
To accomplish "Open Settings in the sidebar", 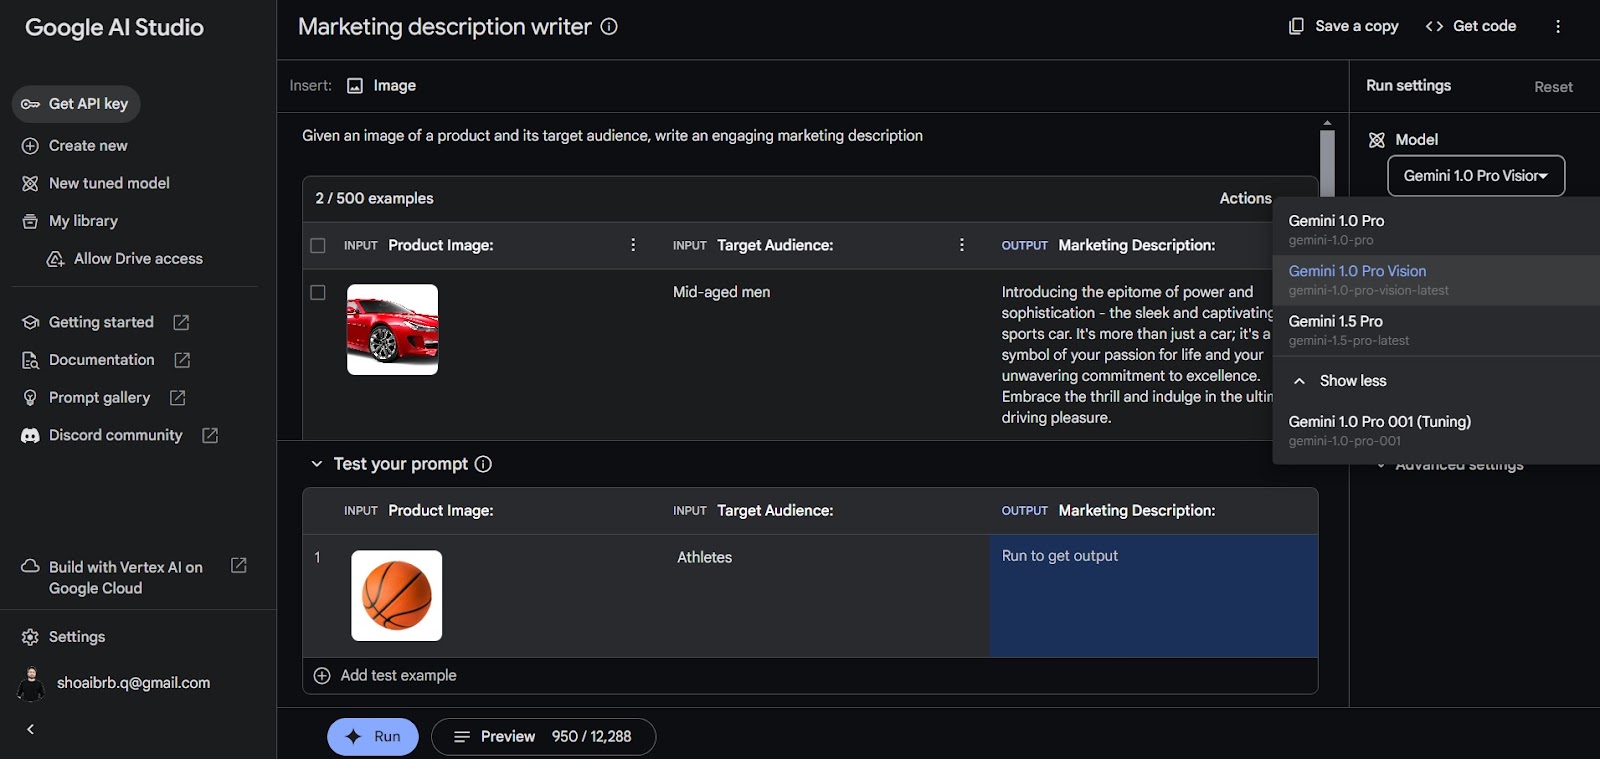I will [63, 637].
